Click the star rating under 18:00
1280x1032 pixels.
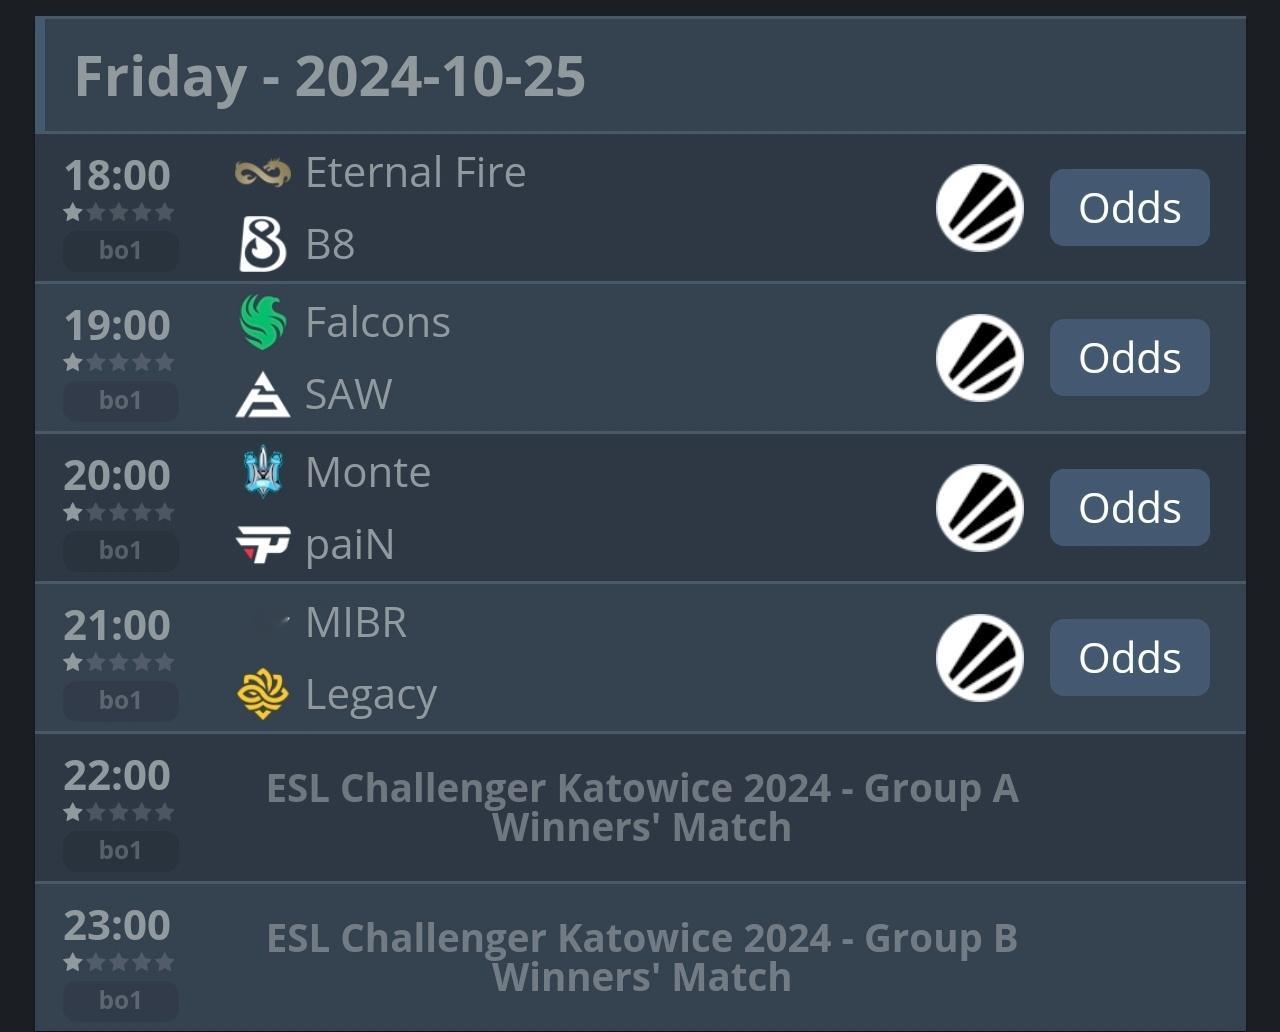click(x=119, y=212)
